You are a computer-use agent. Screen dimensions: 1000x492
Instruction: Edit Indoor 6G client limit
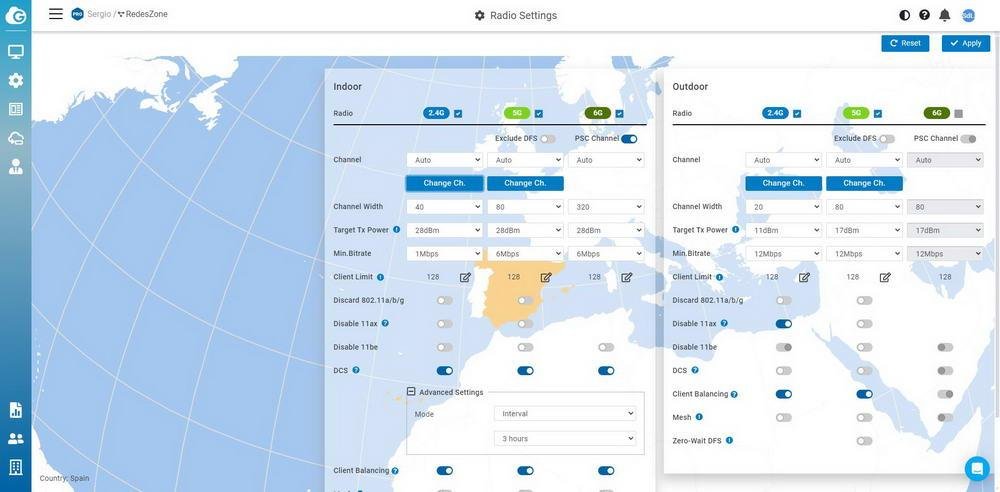pyautogui.click(x=627, y=277)
